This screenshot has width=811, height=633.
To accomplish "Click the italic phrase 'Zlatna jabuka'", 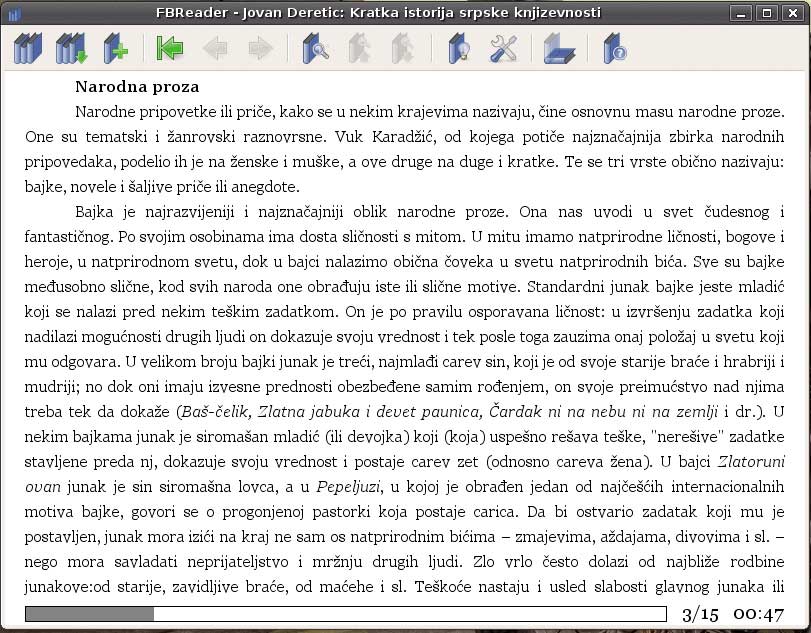I will pos(309,412).
